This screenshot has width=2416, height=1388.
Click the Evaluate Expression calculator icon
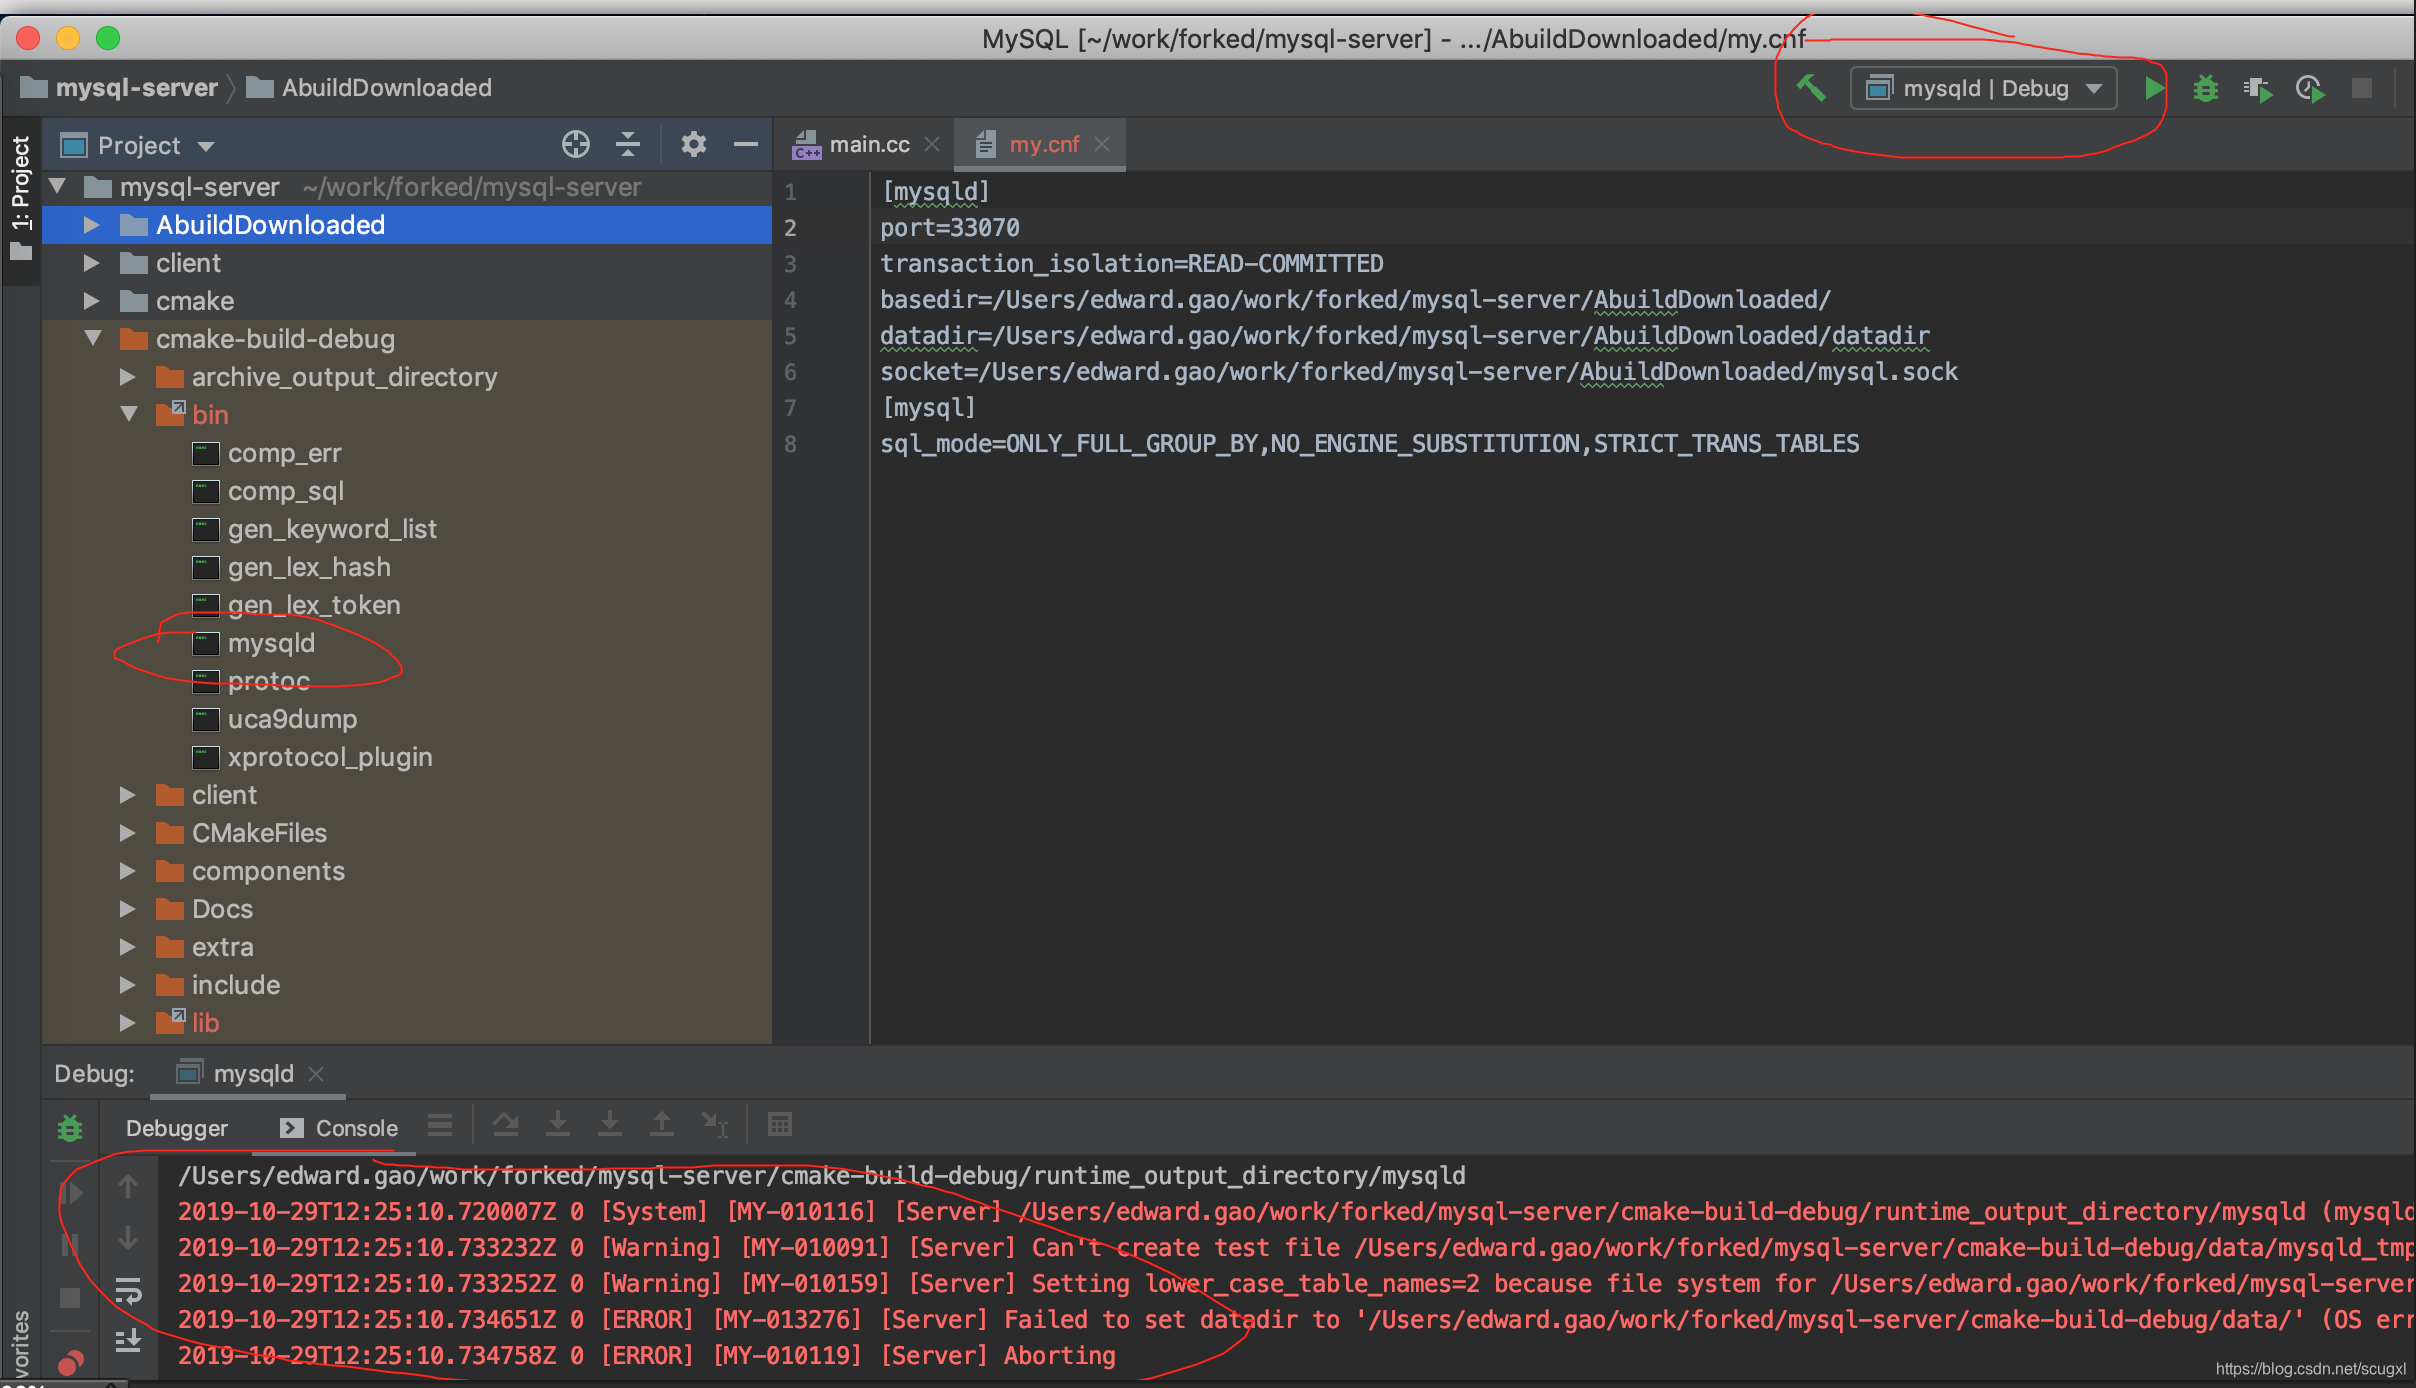780,1125
